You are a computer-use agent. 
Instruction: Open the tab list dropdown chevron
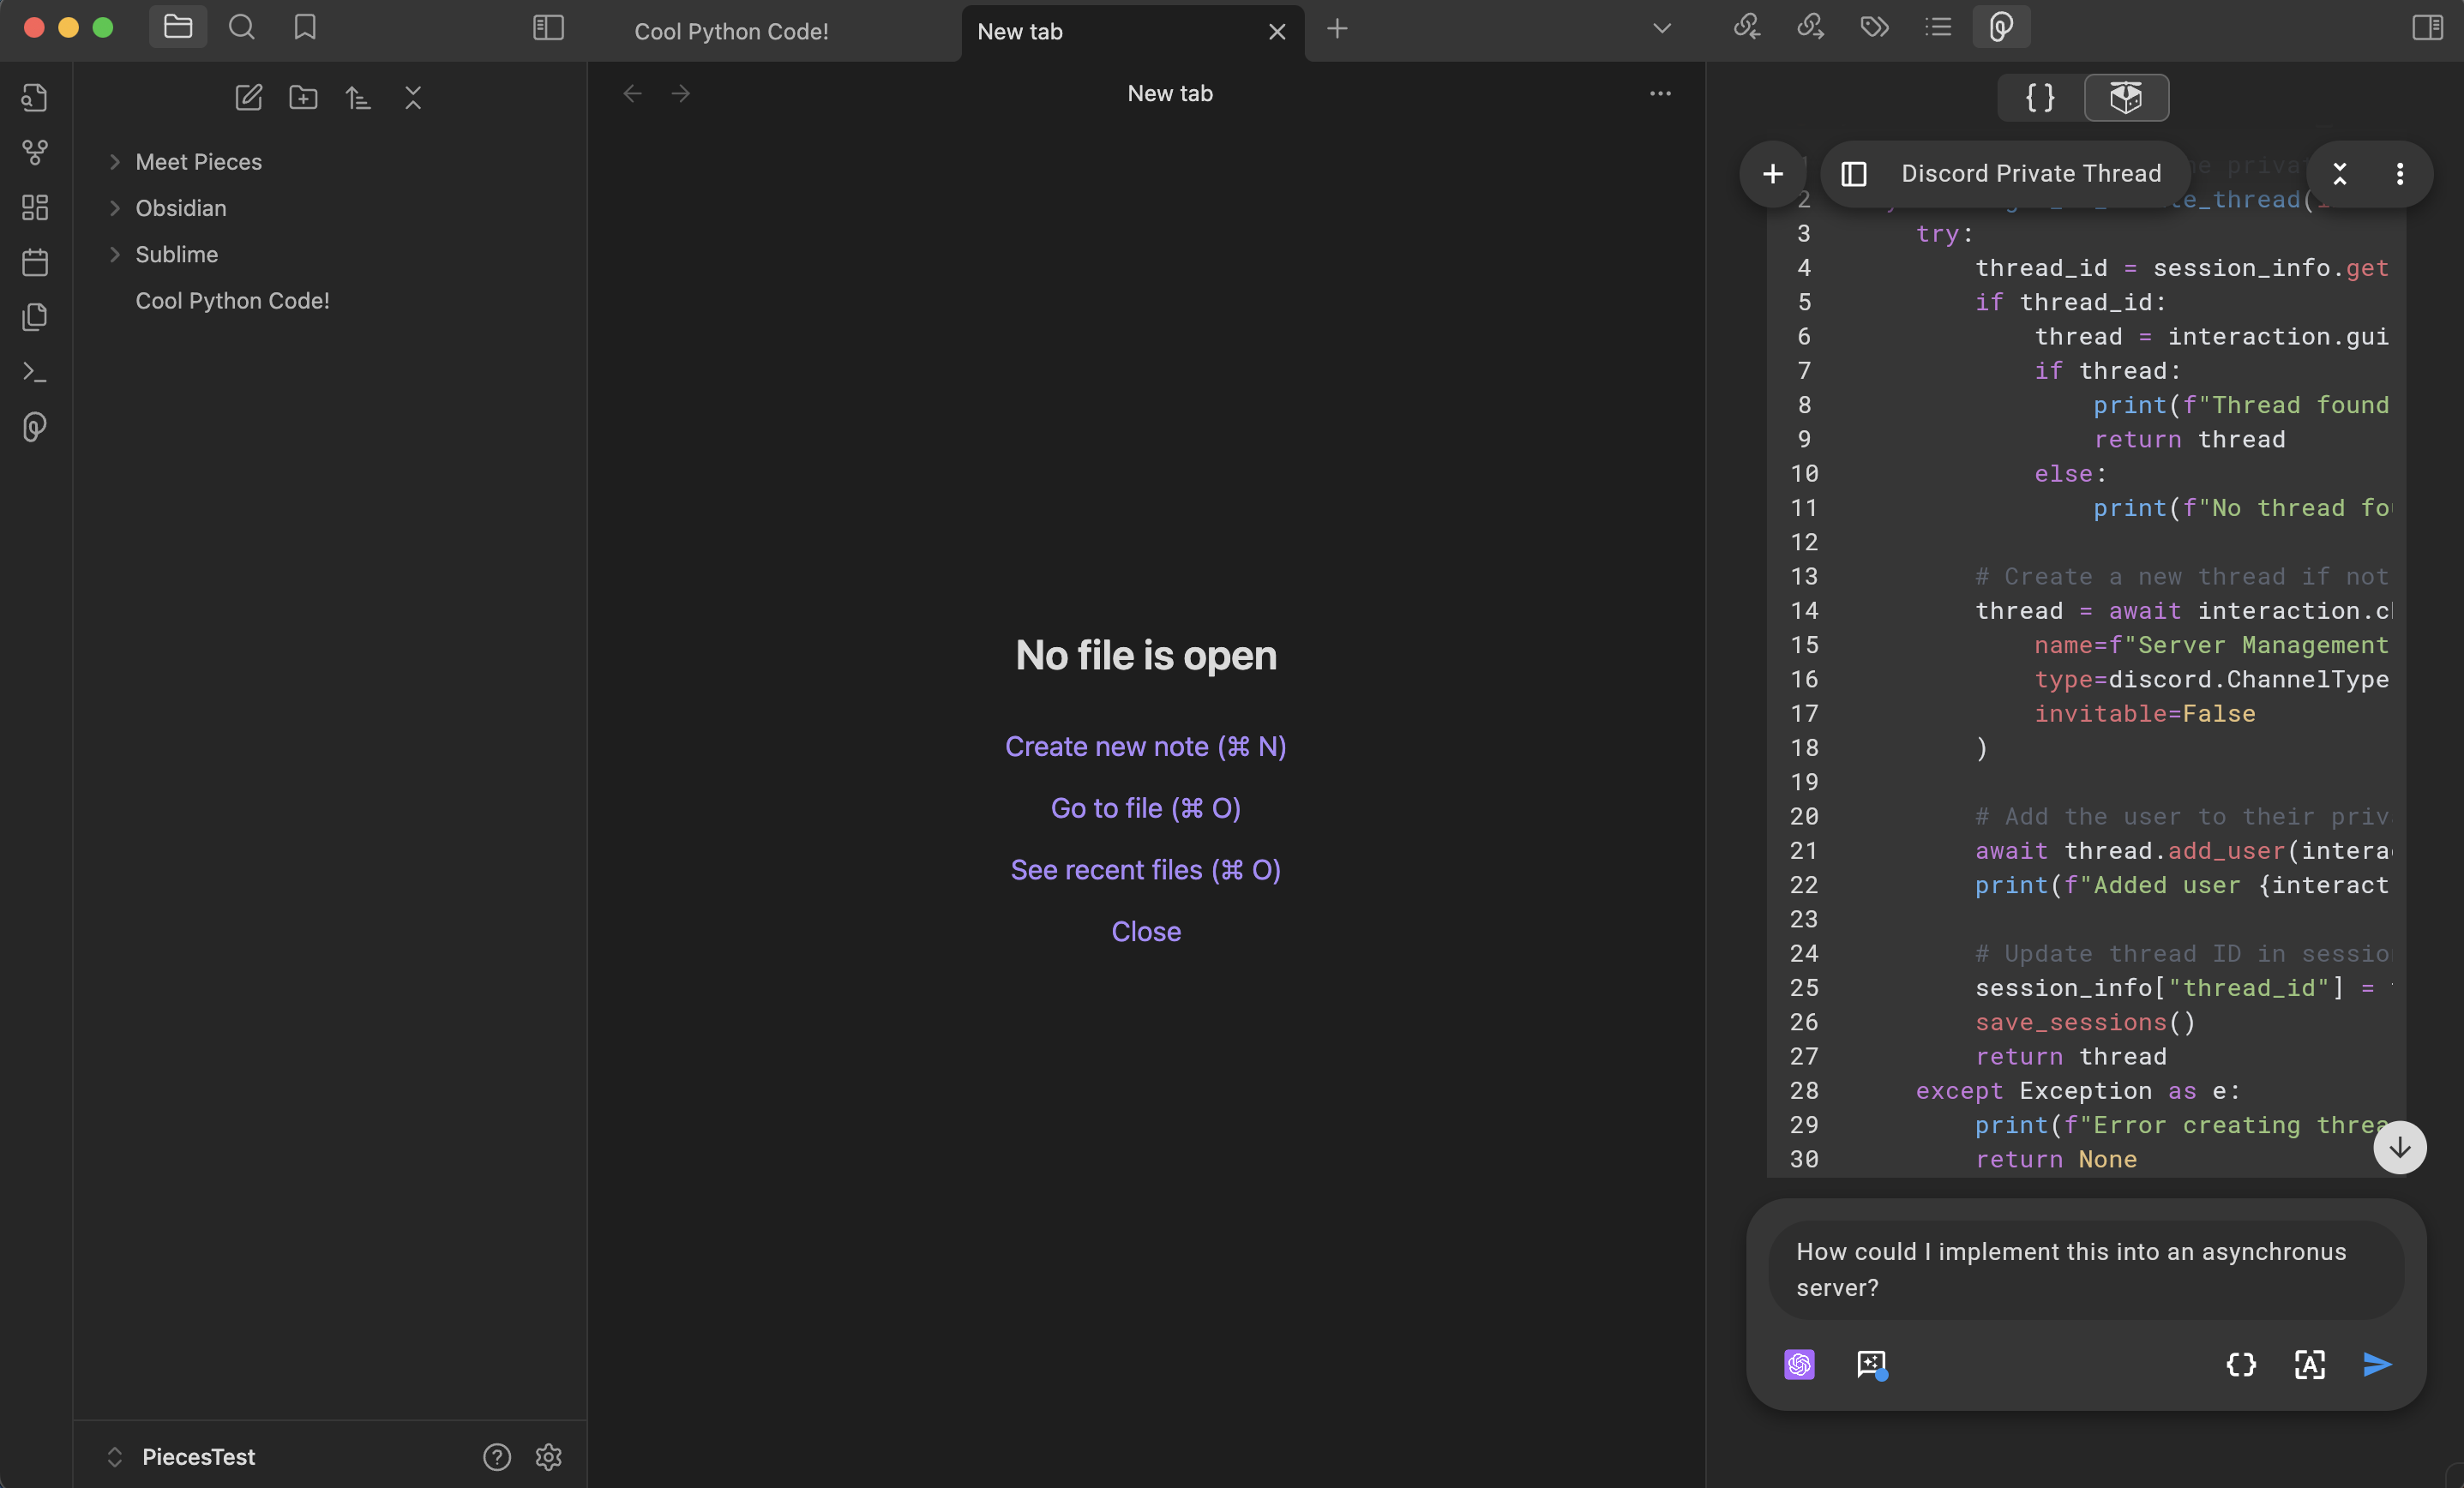(x=1662, y=28)
